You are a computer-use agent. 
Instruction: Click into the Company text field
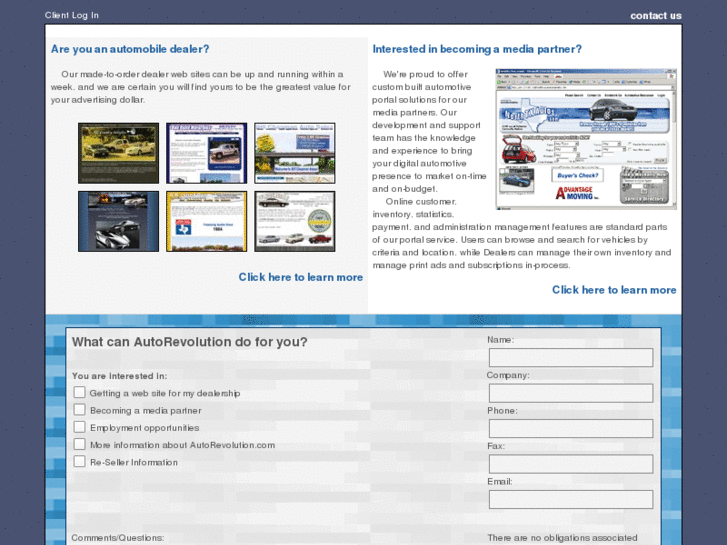pos(571,393)
